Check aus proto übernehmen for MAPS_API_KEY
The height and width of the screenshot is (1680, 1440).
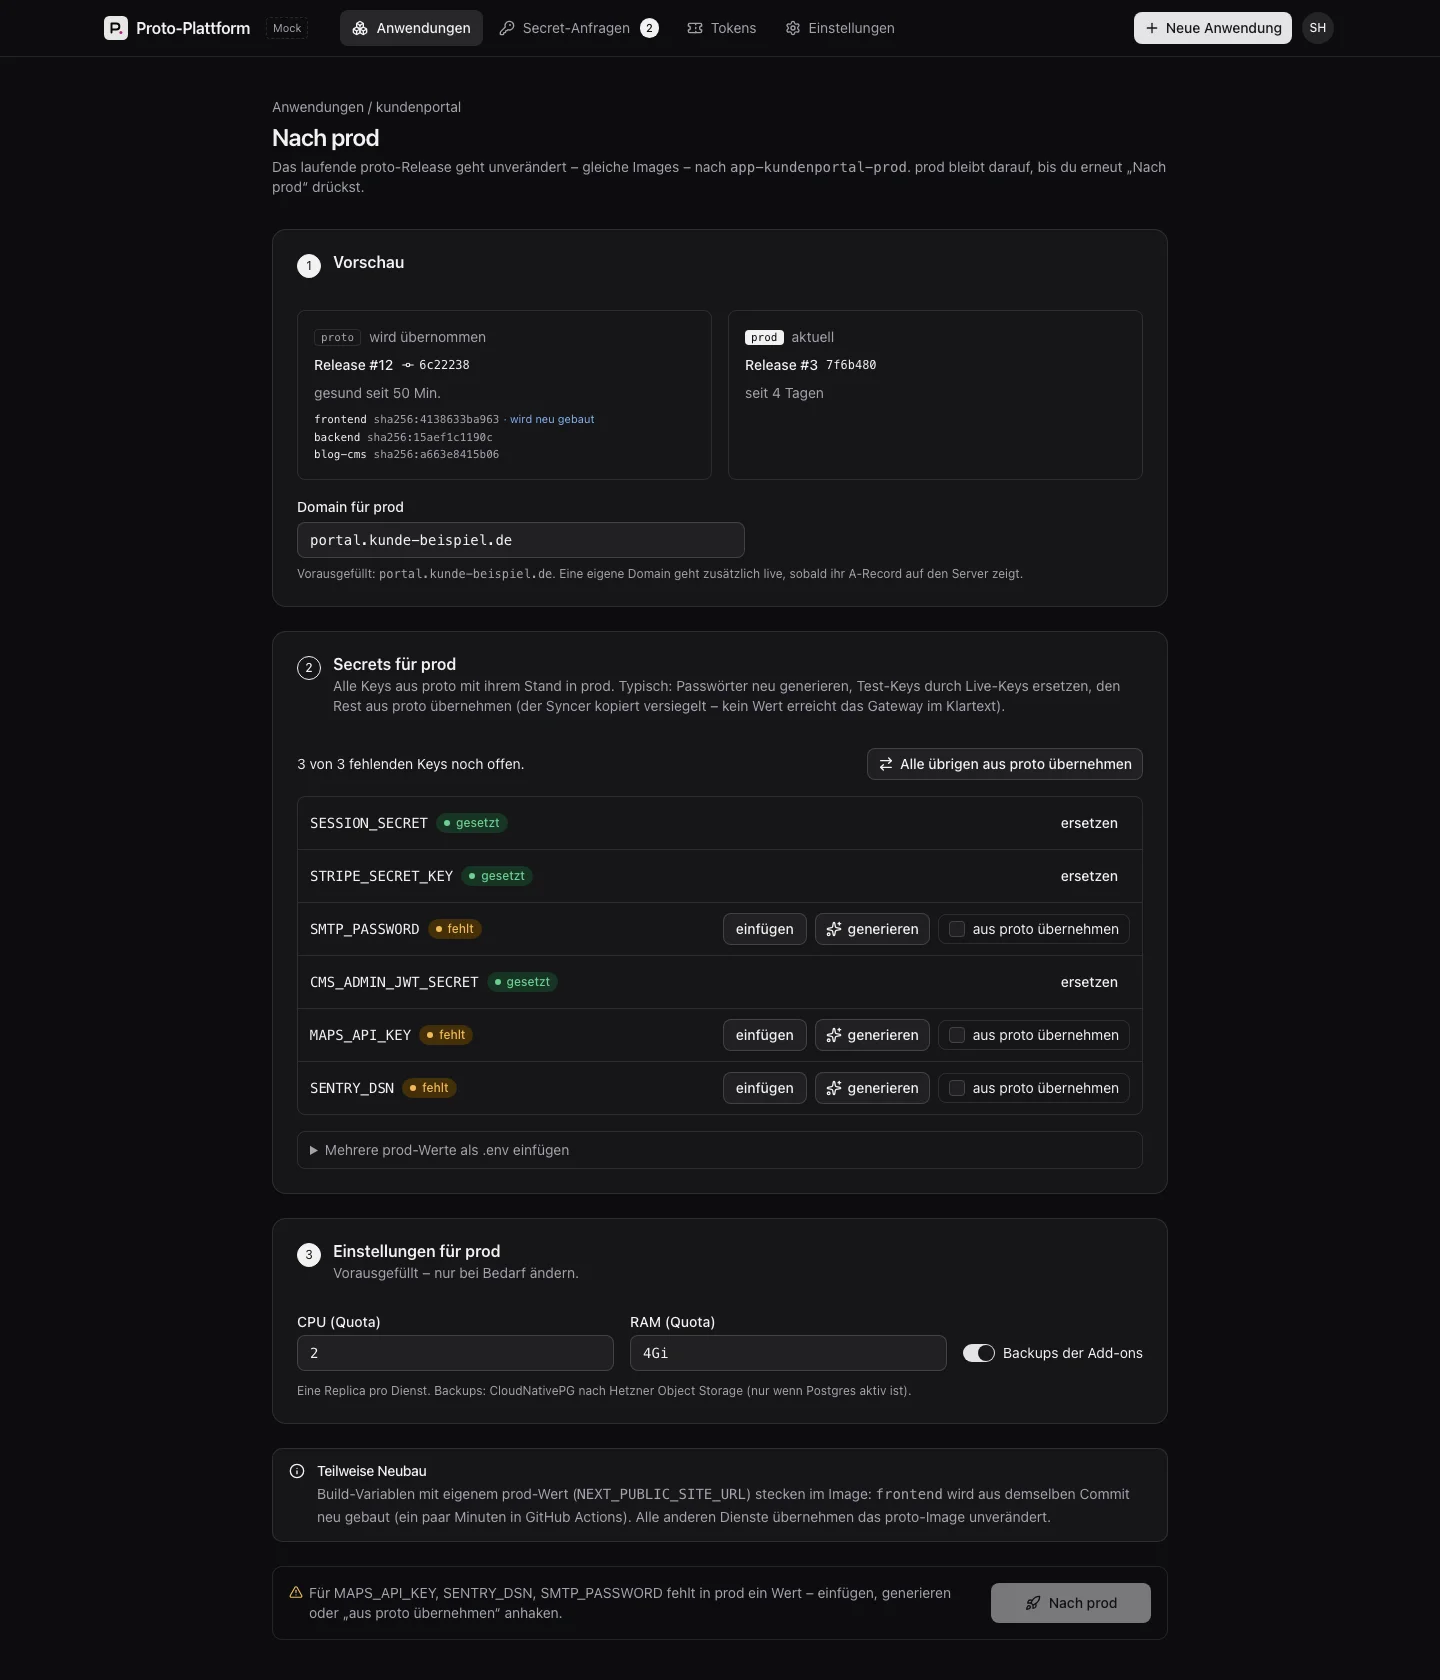pos(957,1035)
